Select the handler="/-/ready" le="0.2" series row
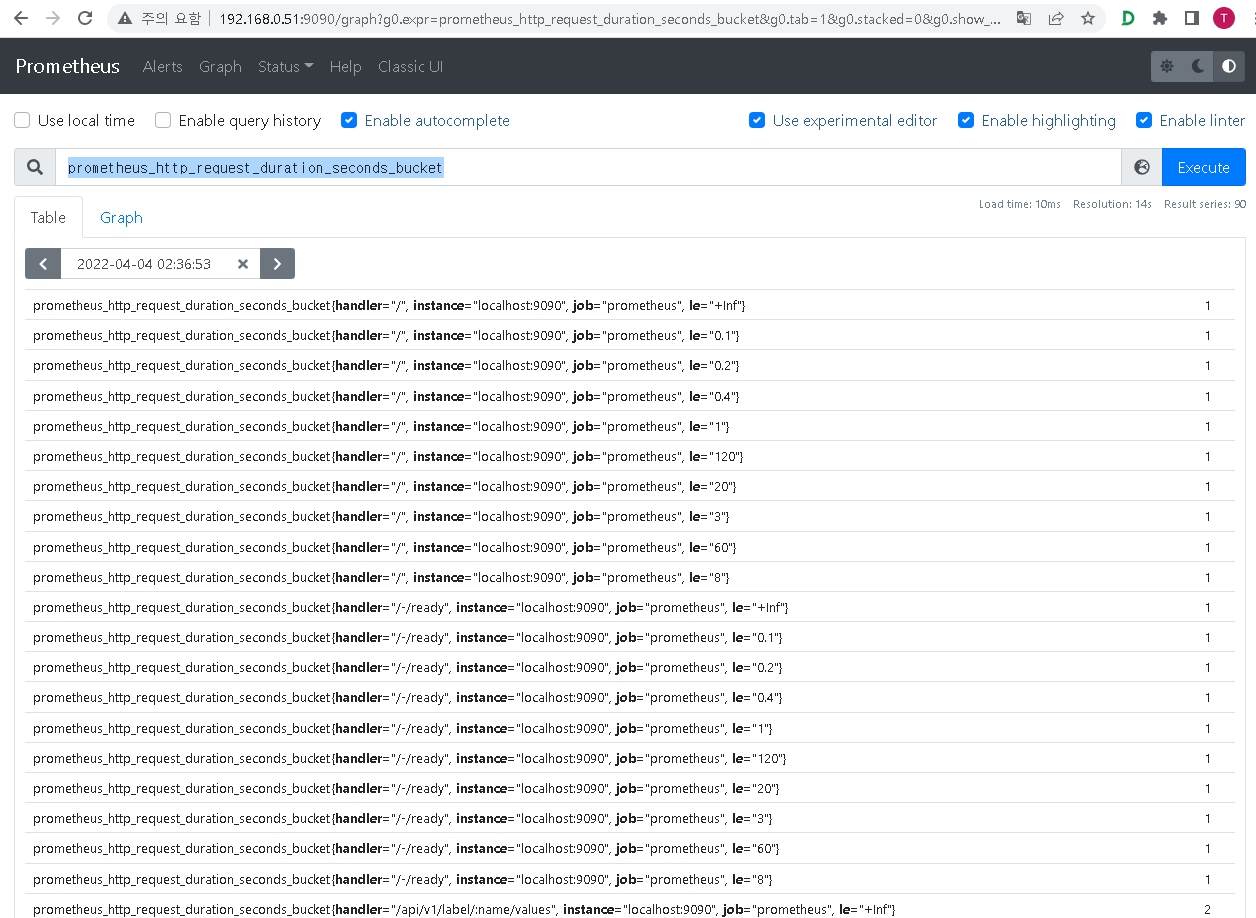The image size is (1256, 918). pyautogui.click(x=630, y=667)
